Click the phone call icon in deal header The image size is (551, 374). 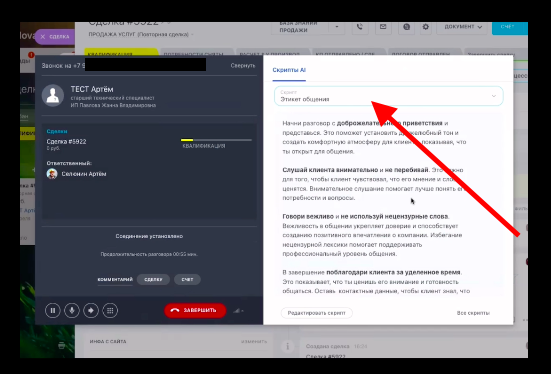click(x=359, y=27)
